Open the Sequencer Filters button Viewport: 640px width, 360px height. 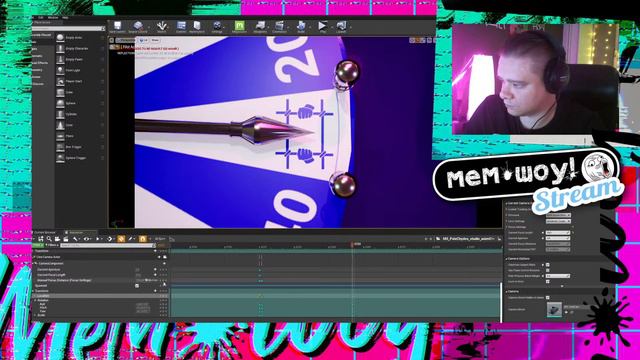(52, 245)
